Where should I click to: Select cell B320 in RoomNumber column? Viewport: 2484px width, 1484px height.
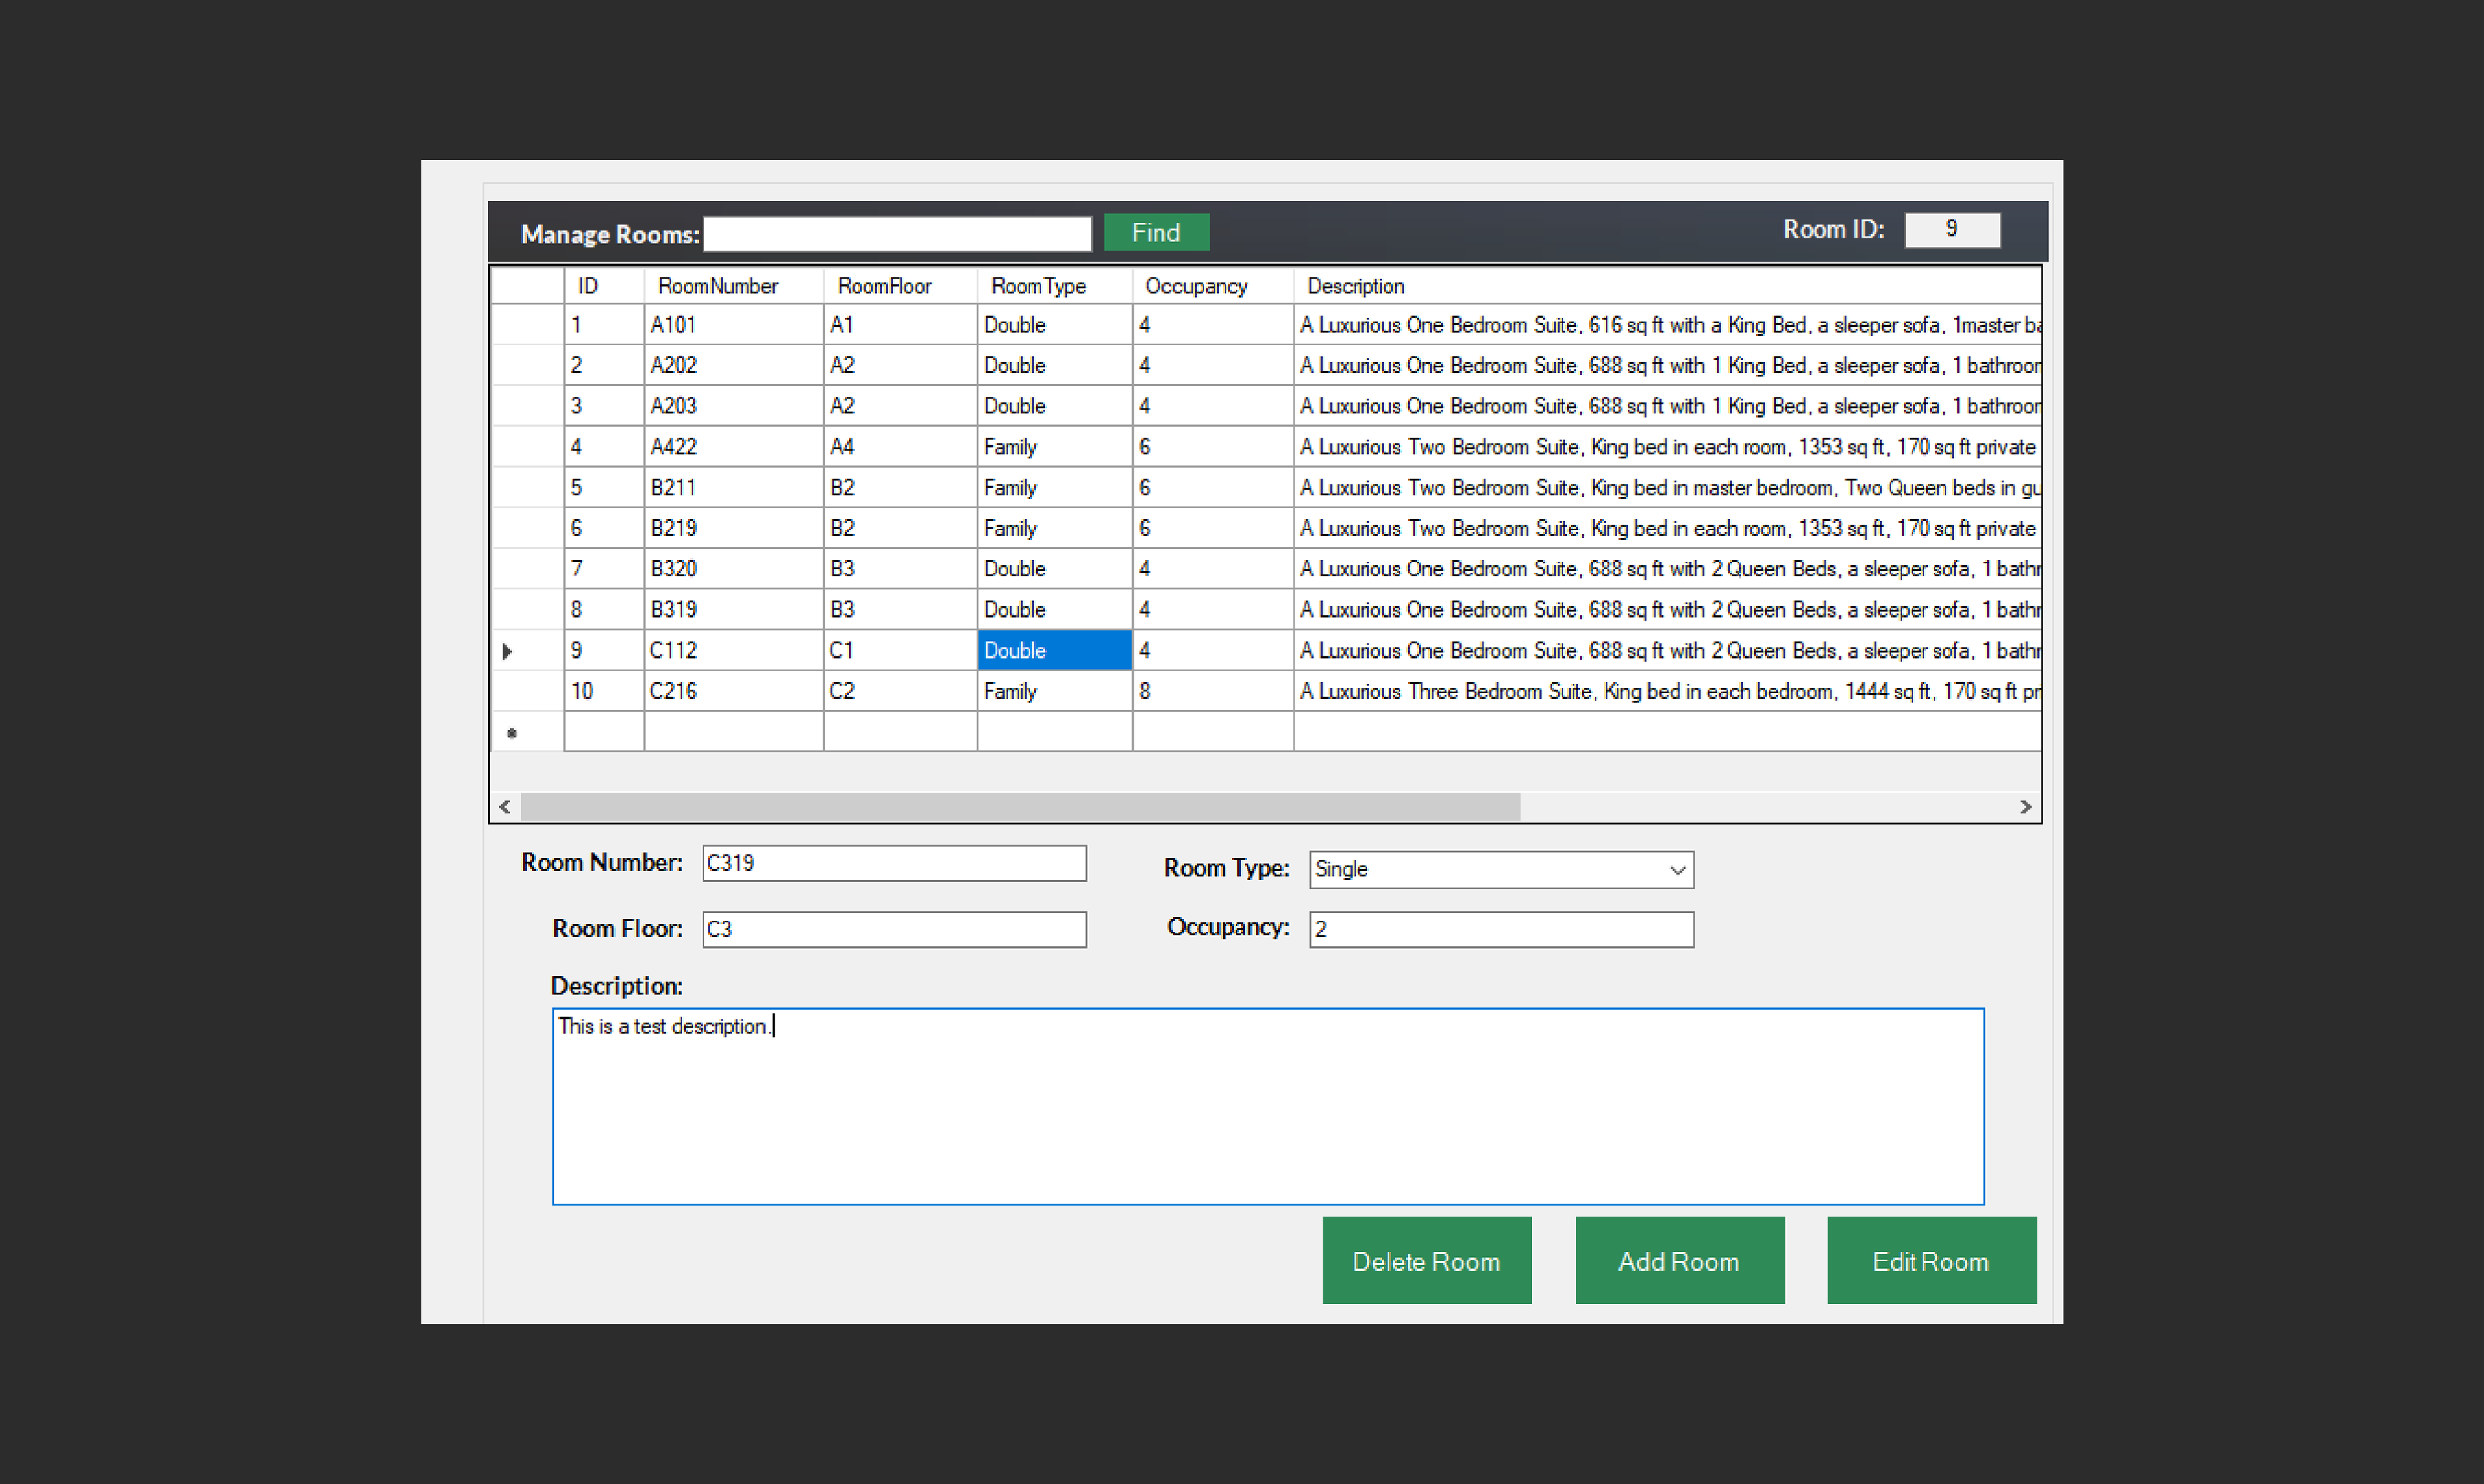pyautogui.click(x=733, y=568)
